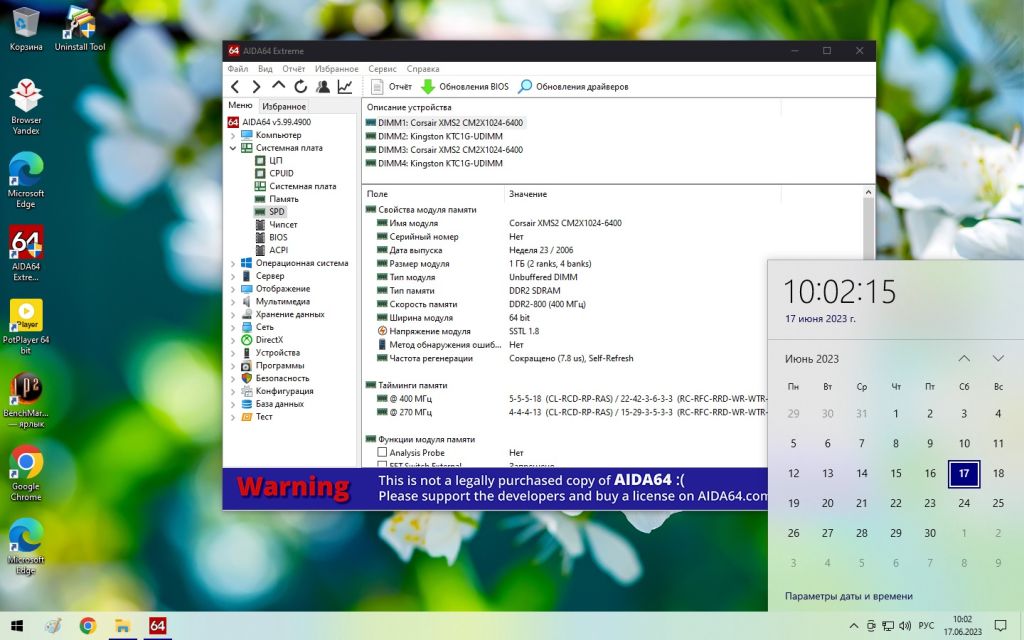This screenshot has height=640, width=1024.
Task: Go to next month in calendar
Action: (x=998, y=359)
